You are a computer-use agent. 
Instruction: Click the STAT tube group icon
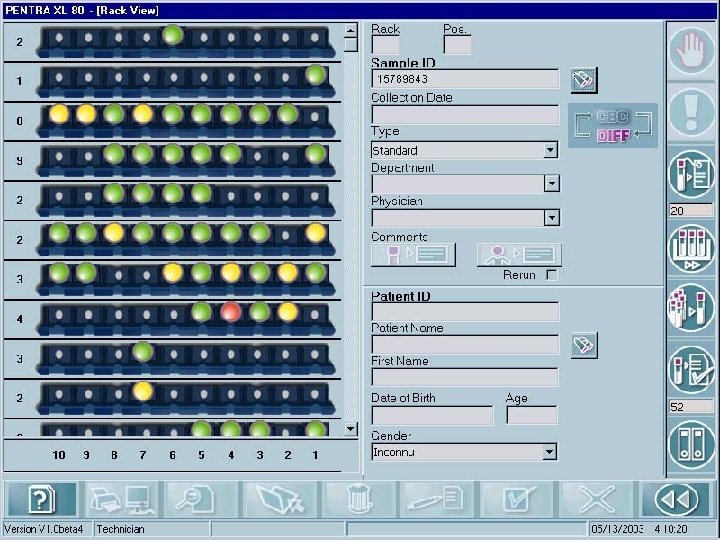point(691,308)
